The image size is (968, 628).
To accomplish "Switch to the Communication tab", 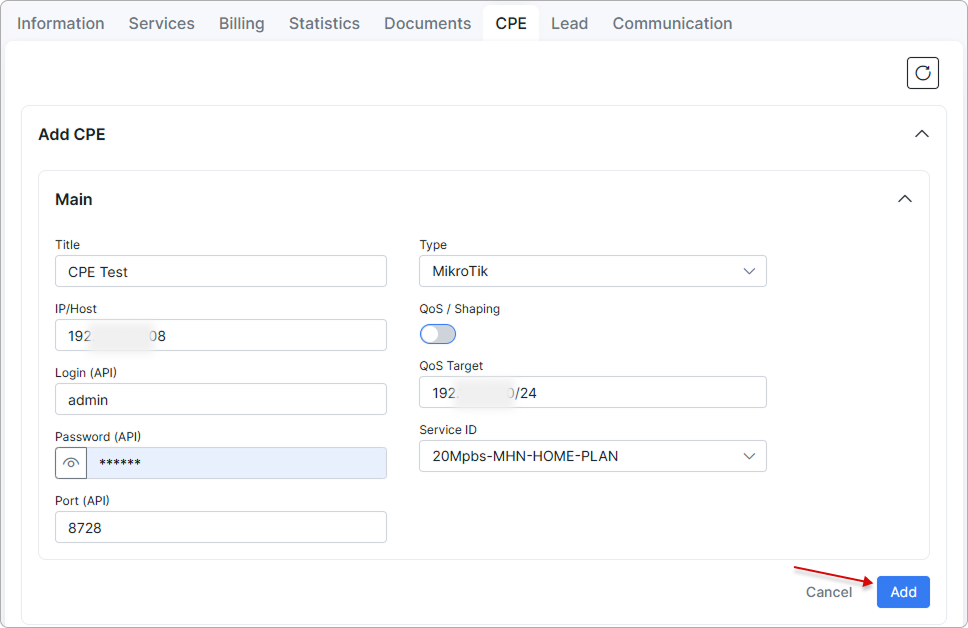I will 672,23.
